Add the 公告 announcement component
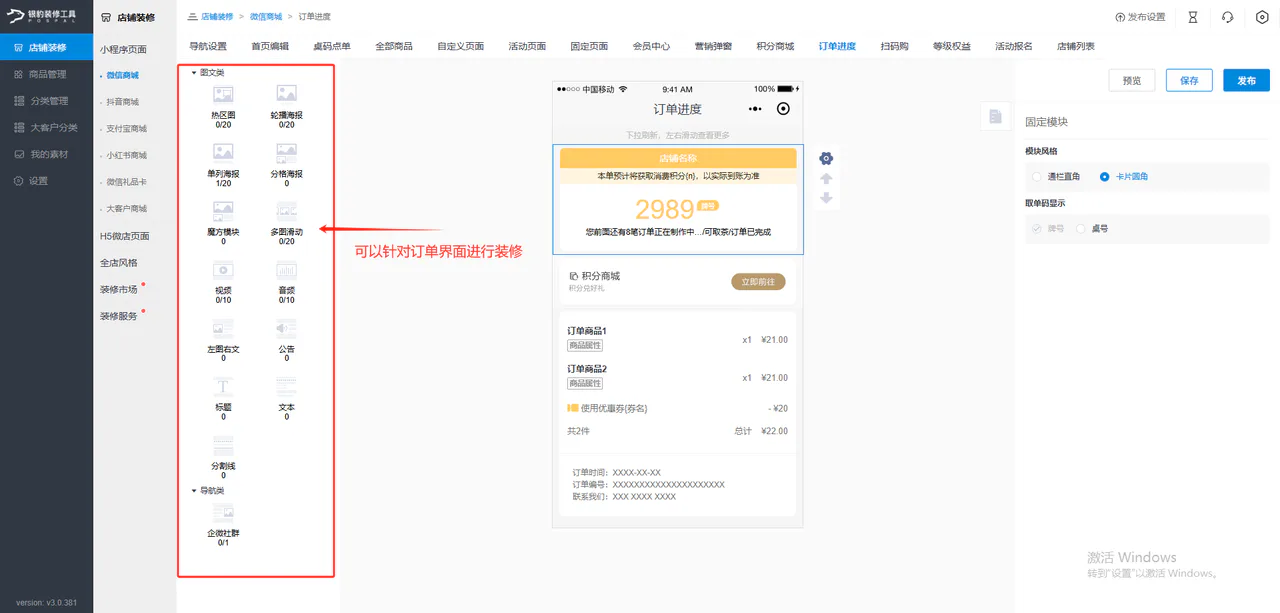Viewport: 1280px width, 613px height. (286, 339)
